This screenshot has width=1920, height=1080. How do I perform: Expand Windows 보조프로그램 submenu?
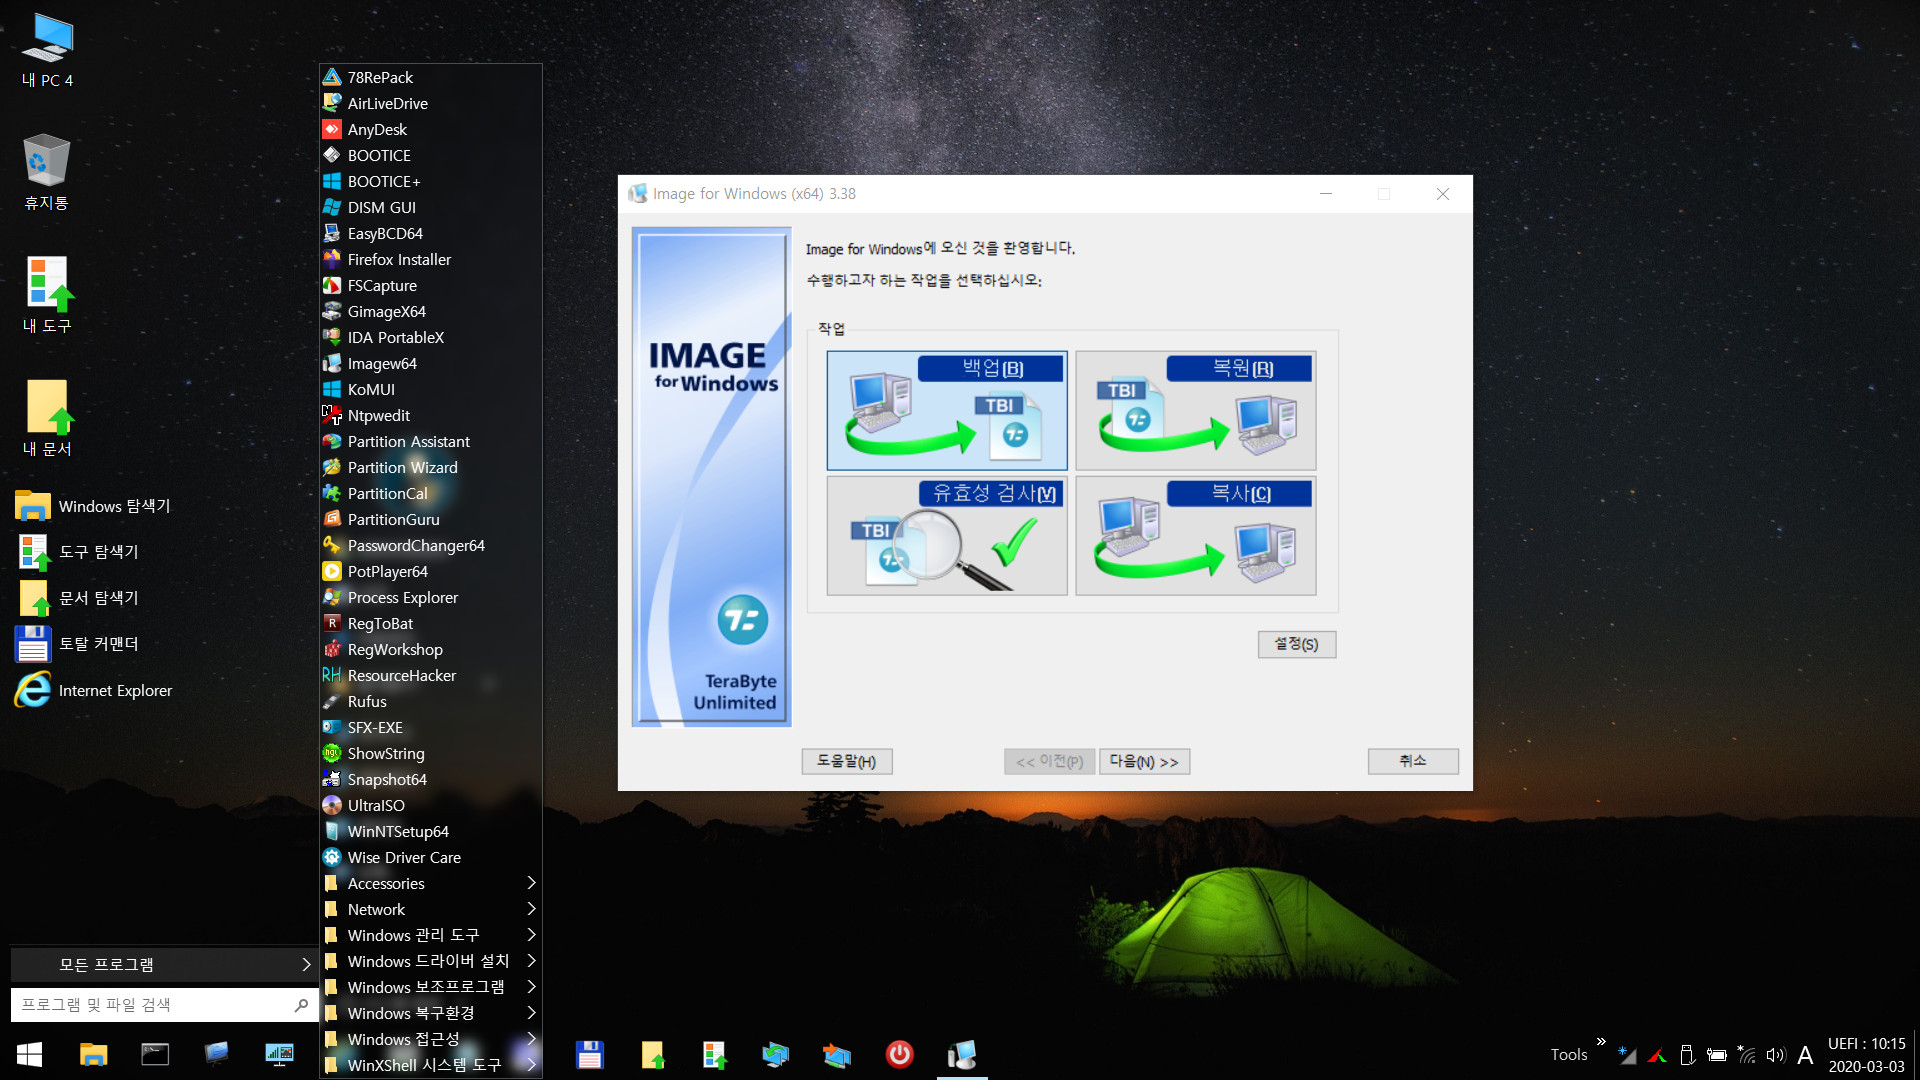click(x=431, y=987)
